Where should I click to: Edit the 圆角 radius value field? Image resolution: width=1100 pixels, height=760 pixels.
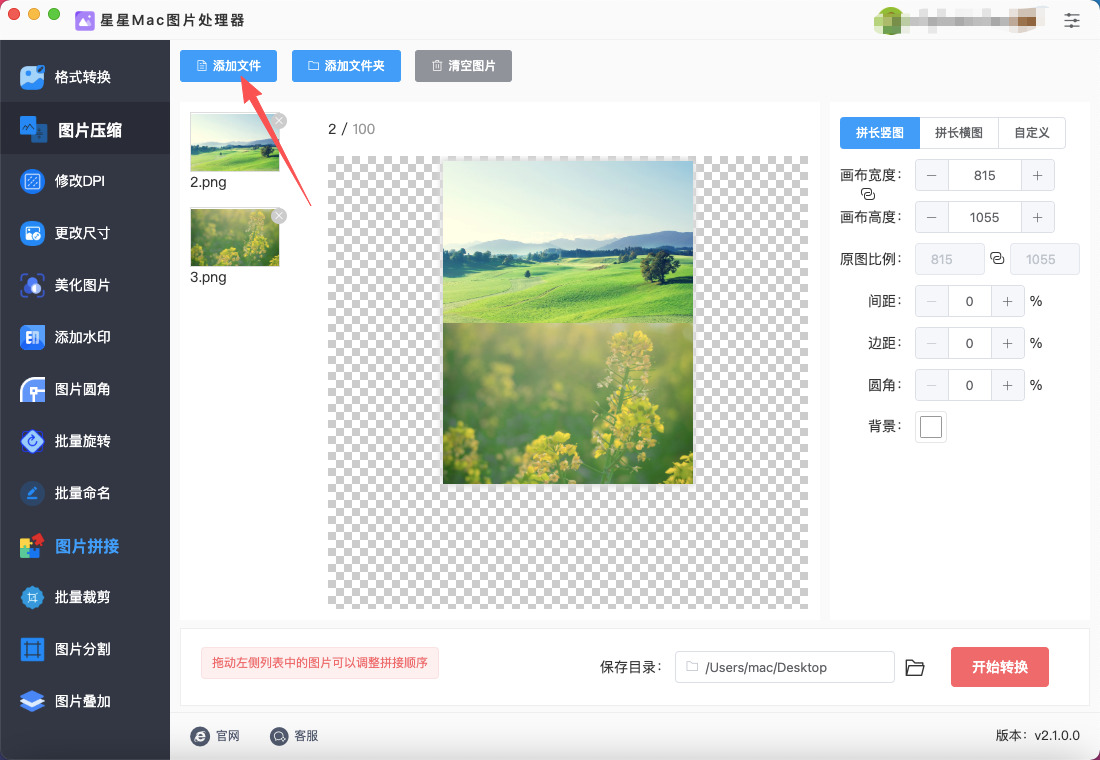click(970, 385)
